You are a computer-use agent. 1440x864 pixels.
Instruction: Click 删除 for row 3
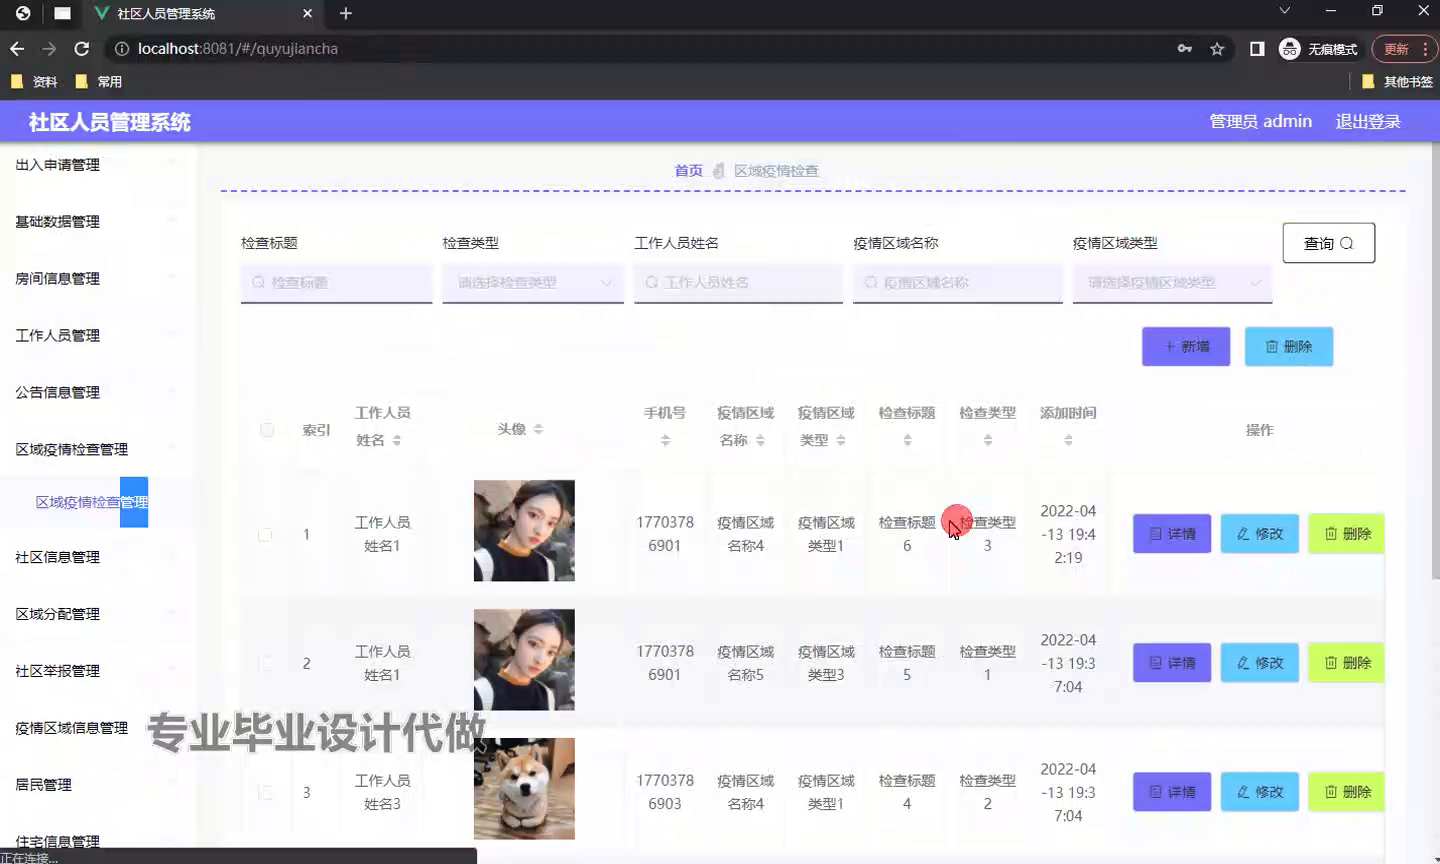pyautogui.click(x=1347, y=792)
